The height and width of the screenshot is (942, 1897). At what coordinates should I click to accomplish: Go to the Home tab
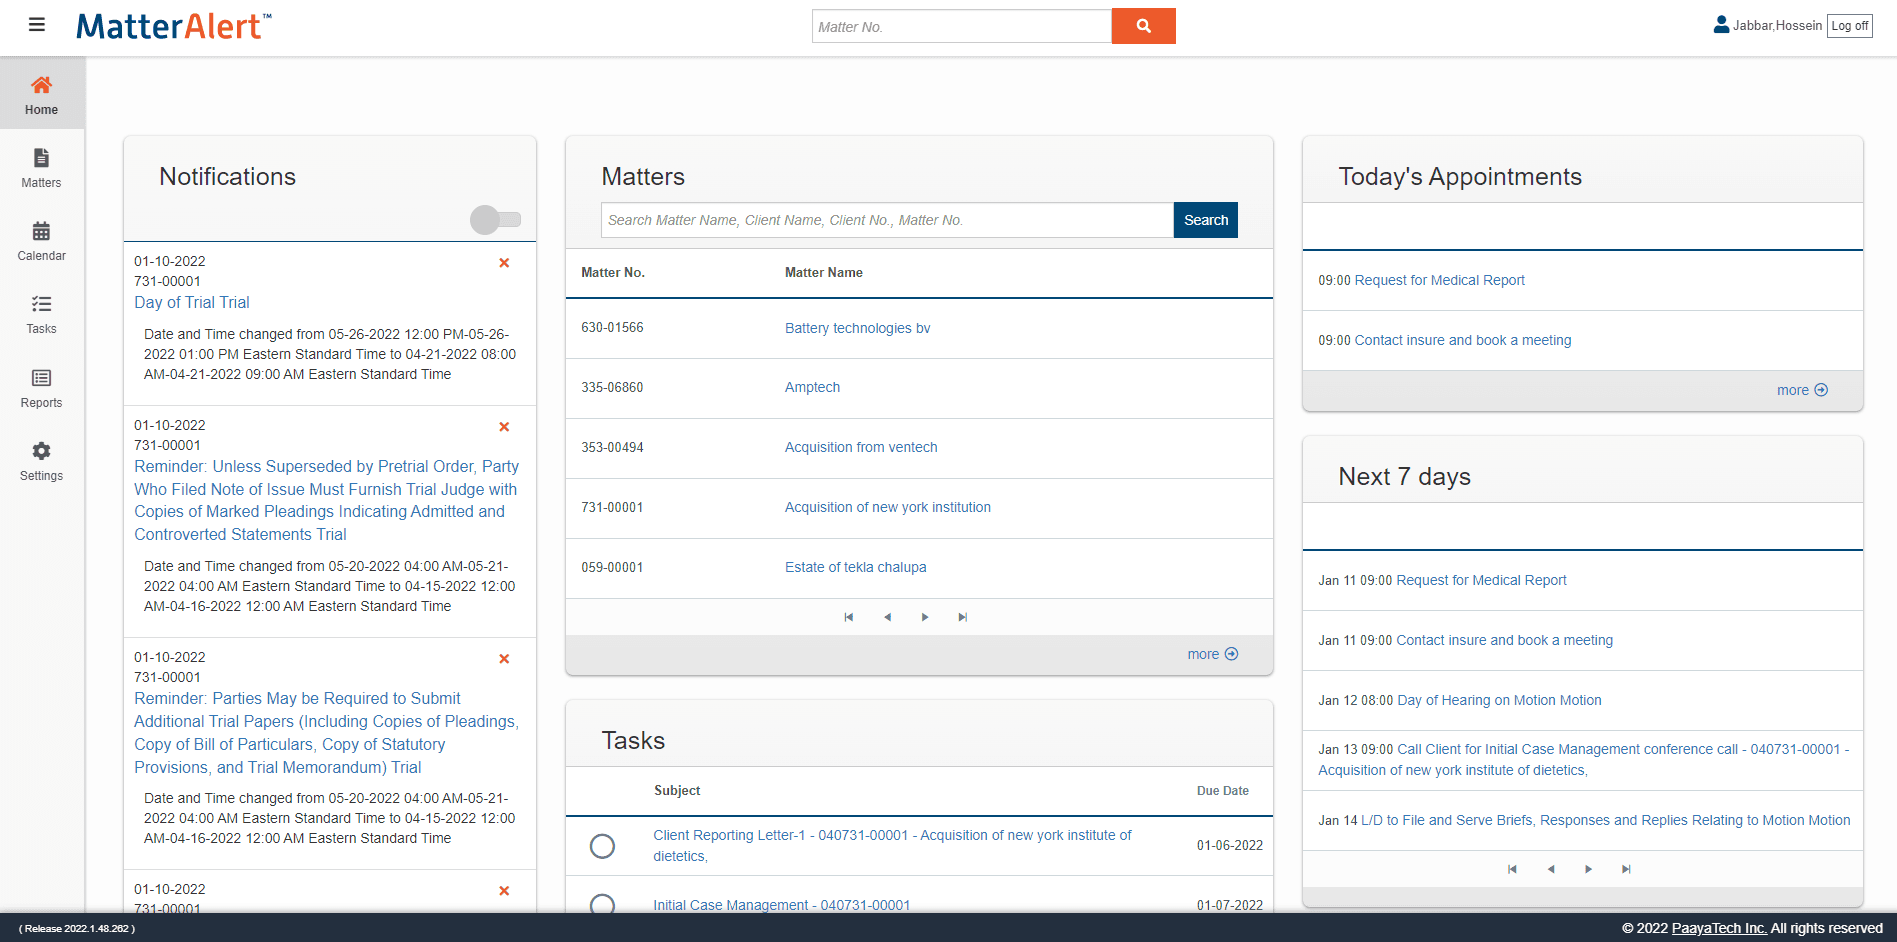coord(41,94)
